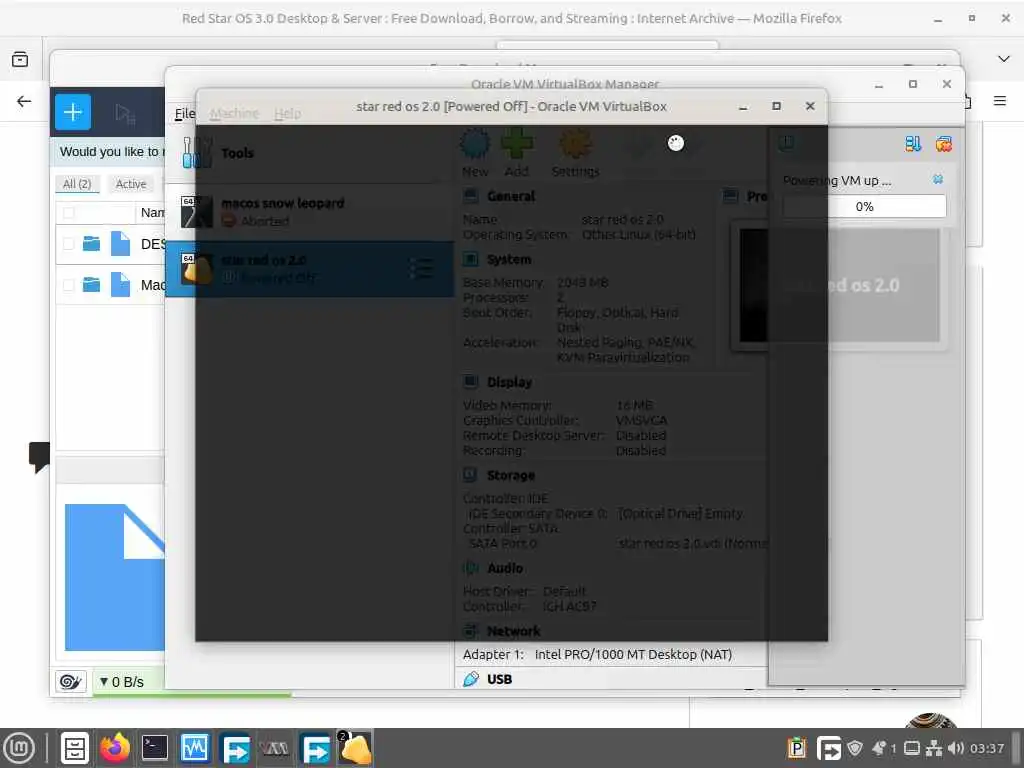Image resolution: width=1024 pixels, height=768 pixels.
Task: Click the delete-finished-notifications icon in notification panel
Action: 943,144
